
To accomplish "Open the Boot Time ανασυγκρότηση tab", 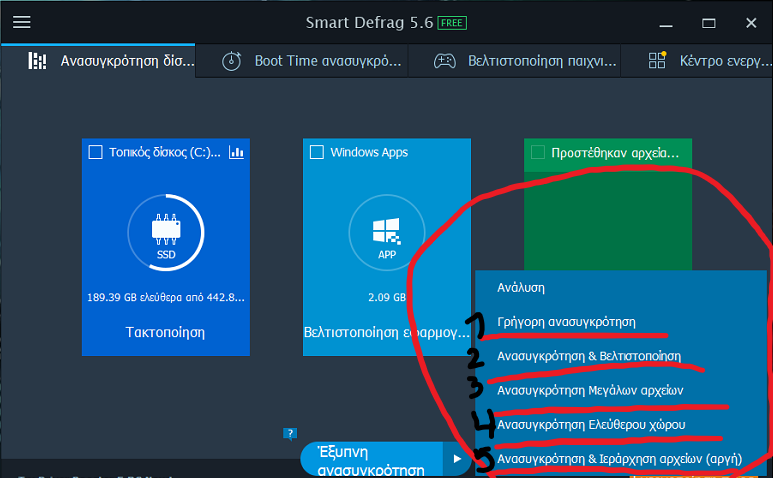I will [x=302, y=61].
